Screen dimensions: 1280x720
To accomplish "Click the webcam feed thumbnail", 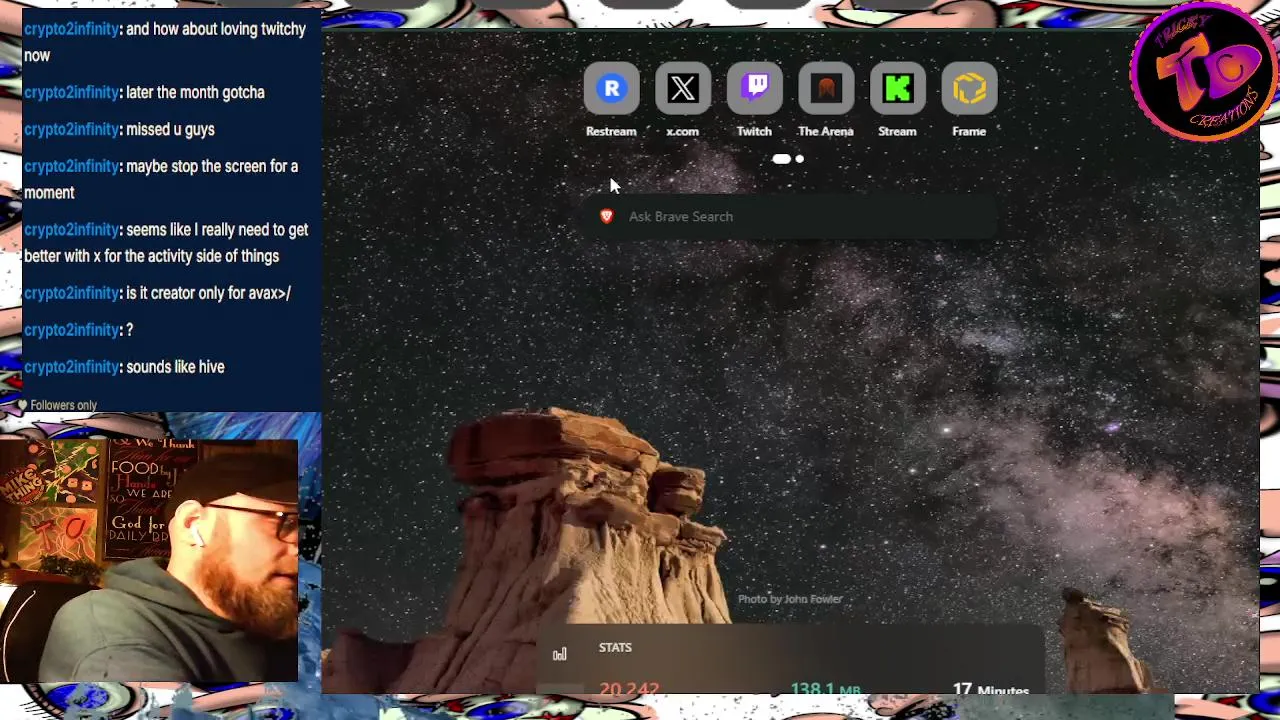I will (x=150, y=560).
